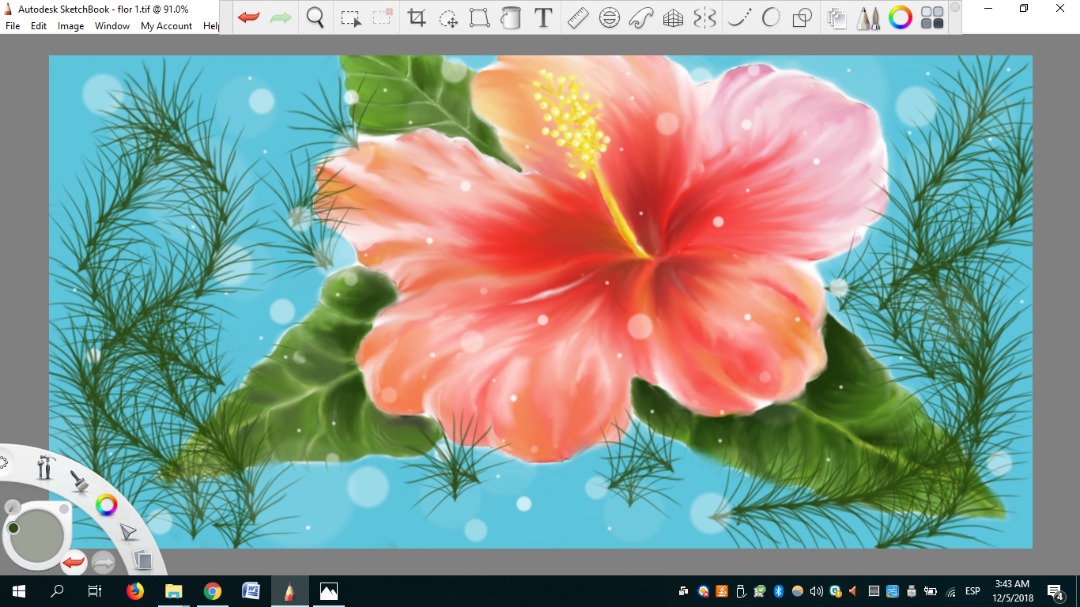Click the red Undo arrow in the top toolbar
The width and height of the screenshot is (1080, 607).
click(x=249, y=17)
